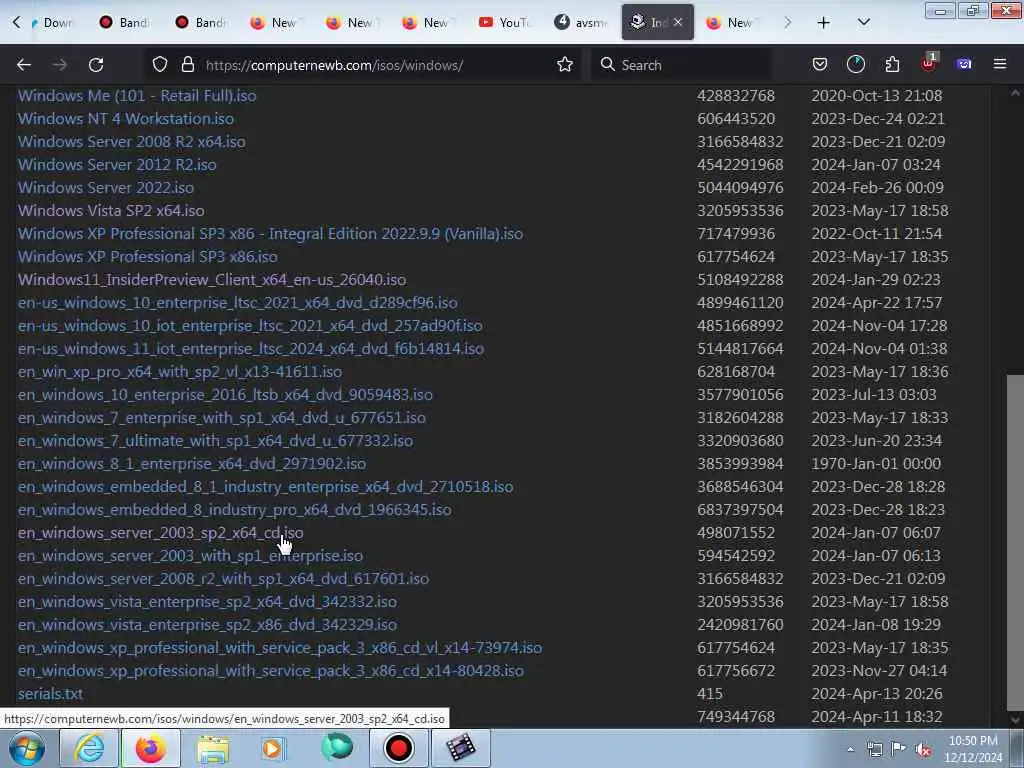Switch to the avsm tab

coord(581,23)
